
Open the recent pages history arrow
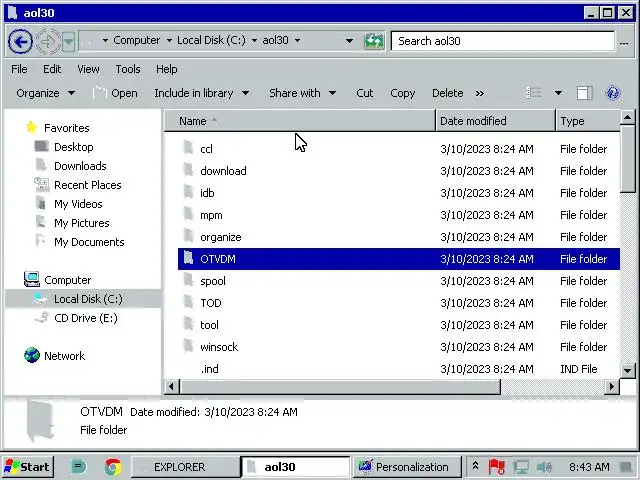(x=69, y=41)
